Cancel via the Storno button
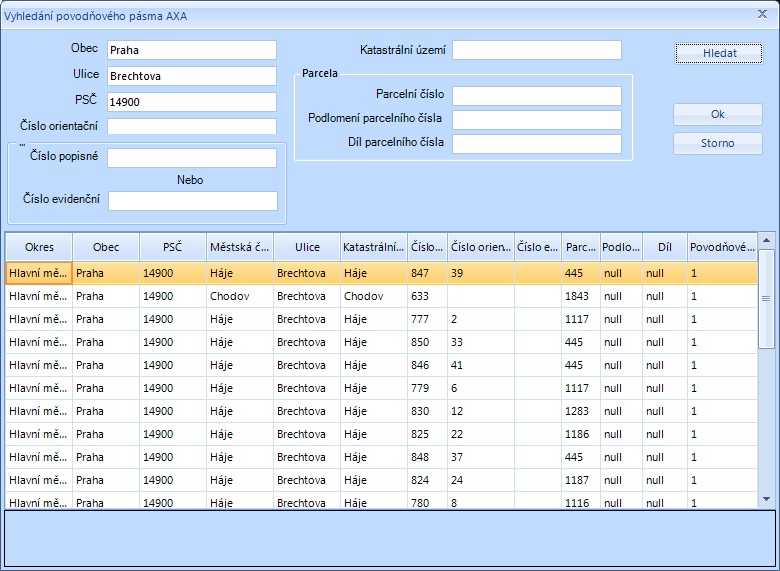Image resolution: width=780 pixels, height=571 pixels. point(718,143)
